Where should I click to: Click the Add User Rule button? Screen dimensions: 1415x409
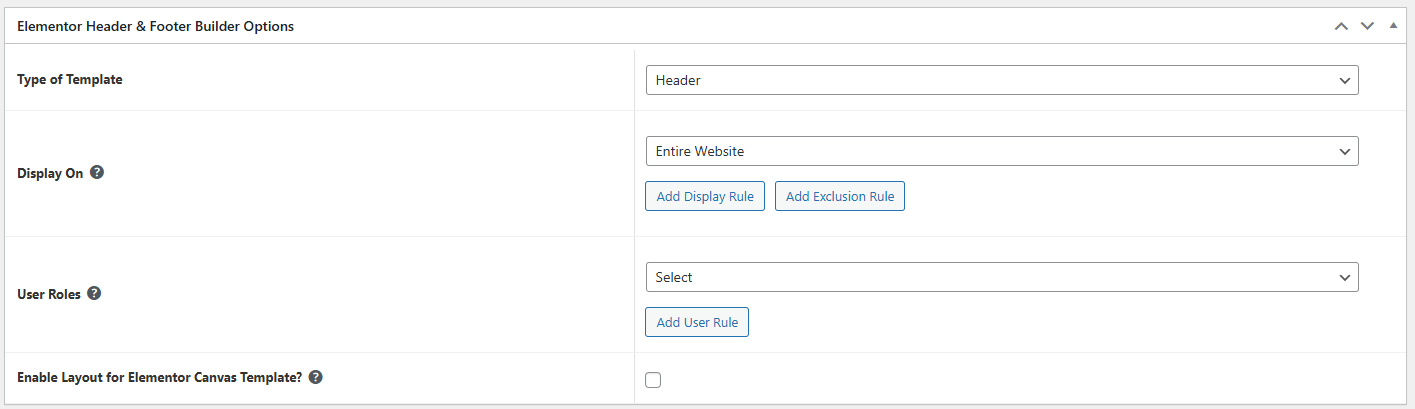697,323
